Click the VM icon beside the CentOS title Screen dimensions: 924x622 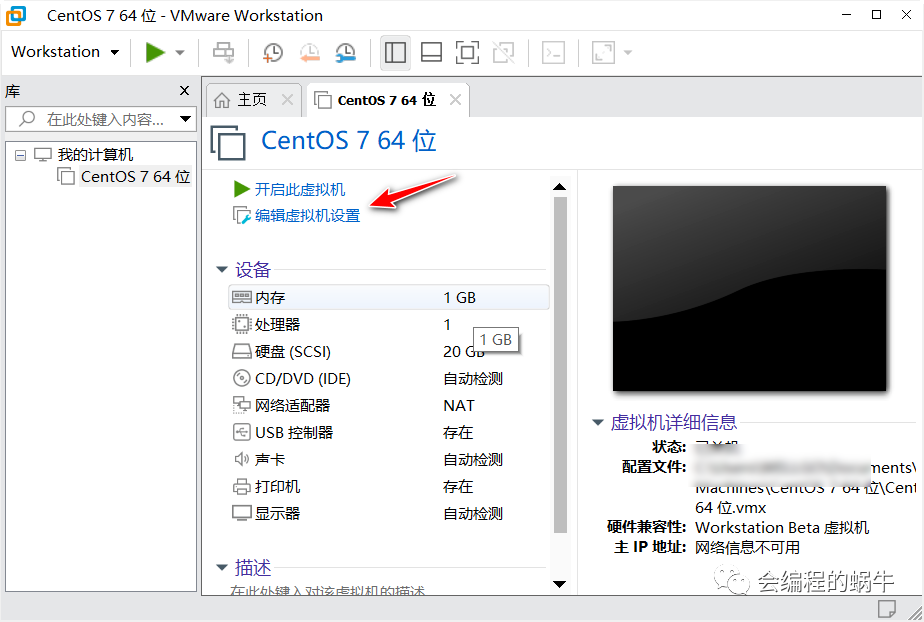click(228, 142)
